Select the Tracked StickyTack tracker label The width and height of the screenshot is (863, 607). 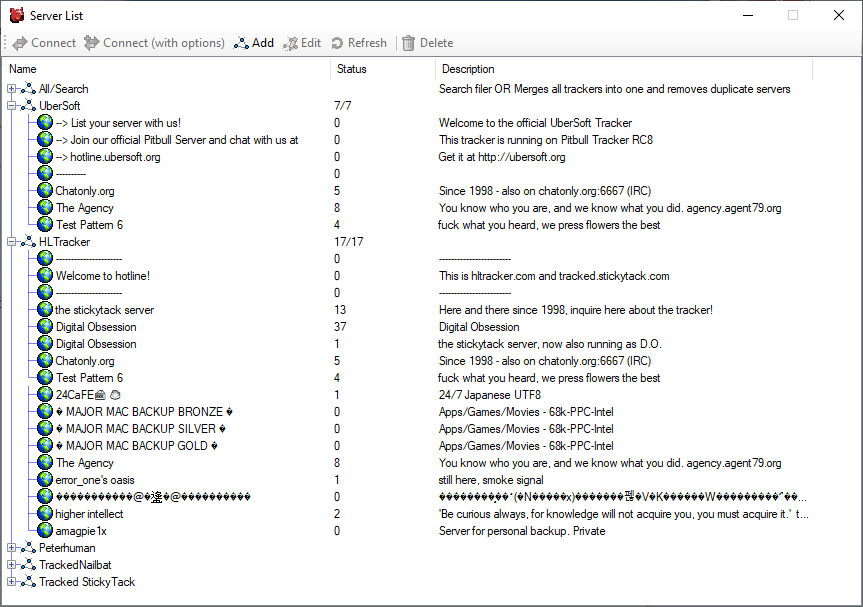pyautogui.click(x=87, y=582)
